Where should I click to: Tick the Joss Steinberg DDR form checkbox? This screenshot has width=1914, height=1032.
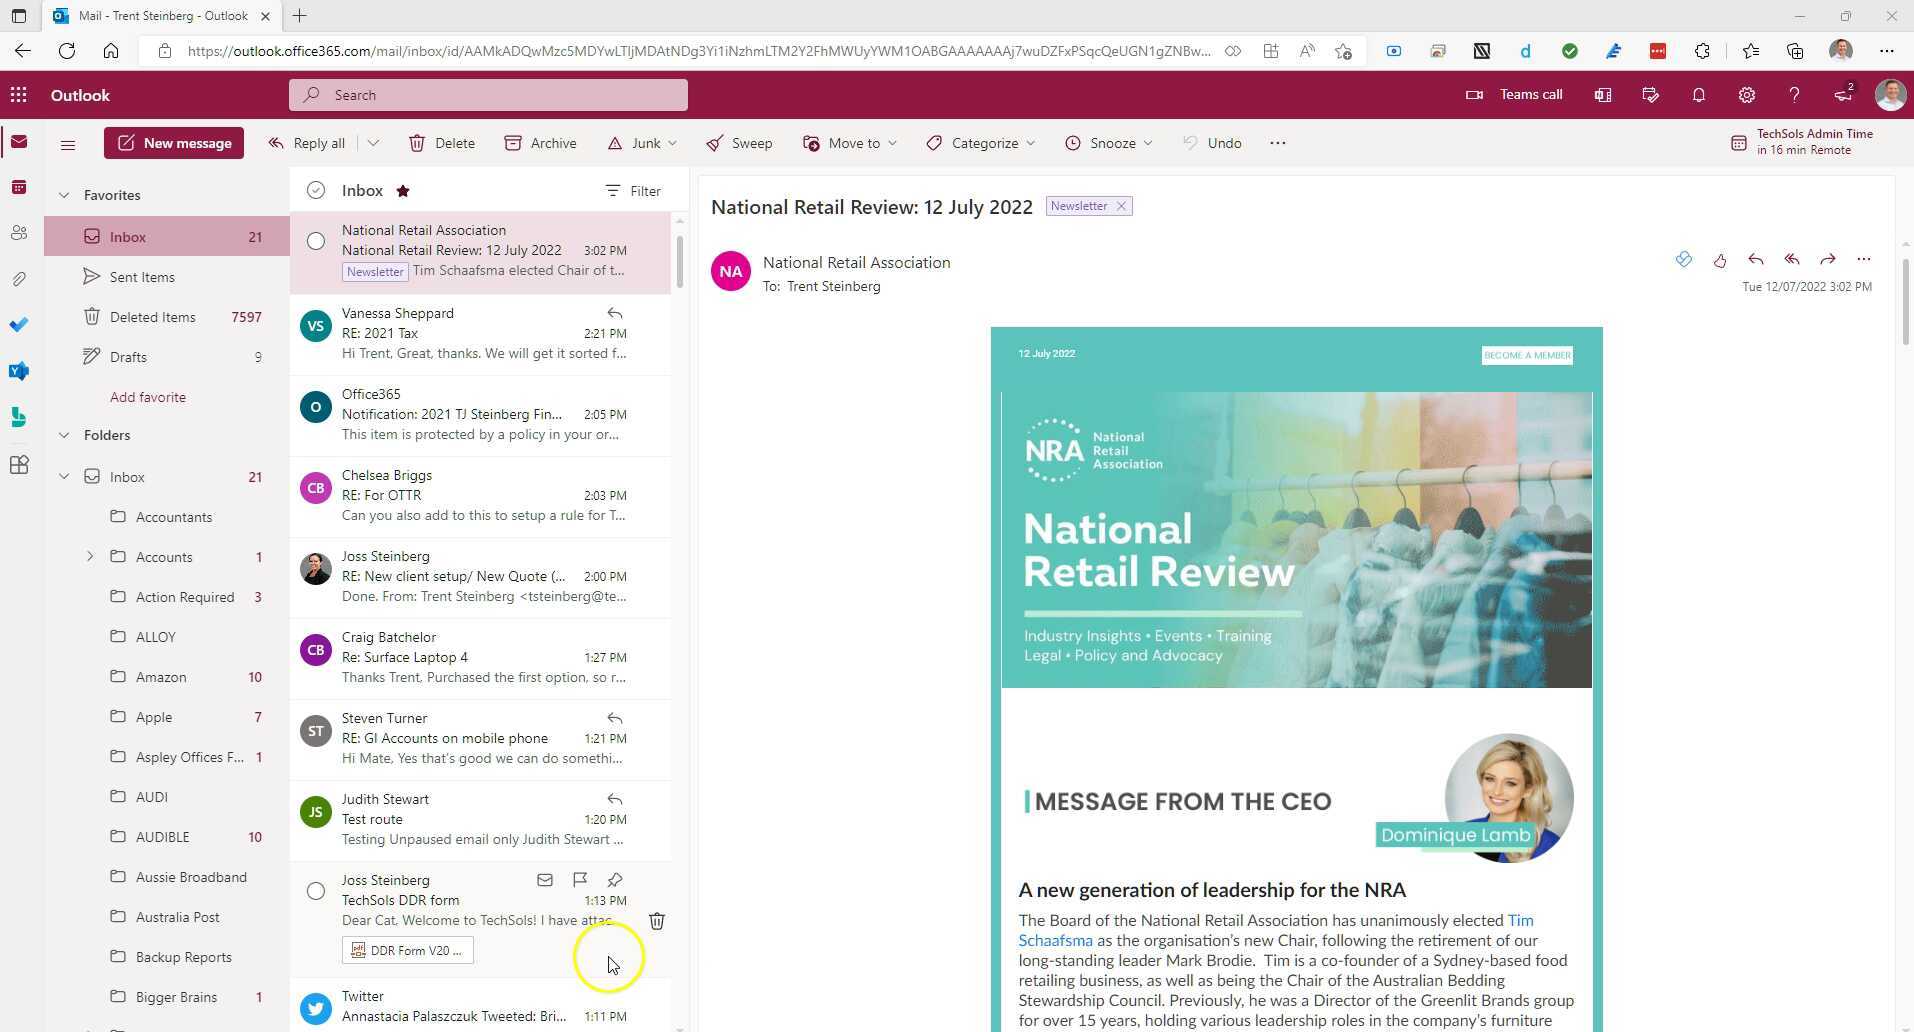tap(316, 891)
